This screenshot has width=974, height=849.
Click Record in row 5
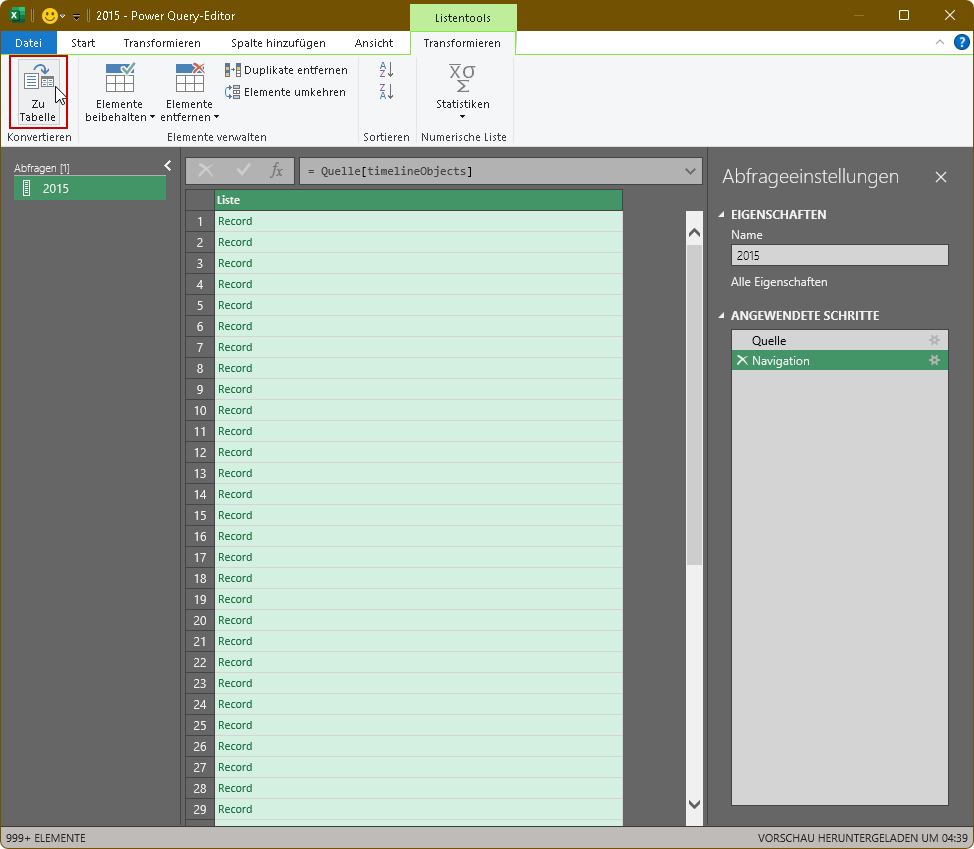coord(236,305)
